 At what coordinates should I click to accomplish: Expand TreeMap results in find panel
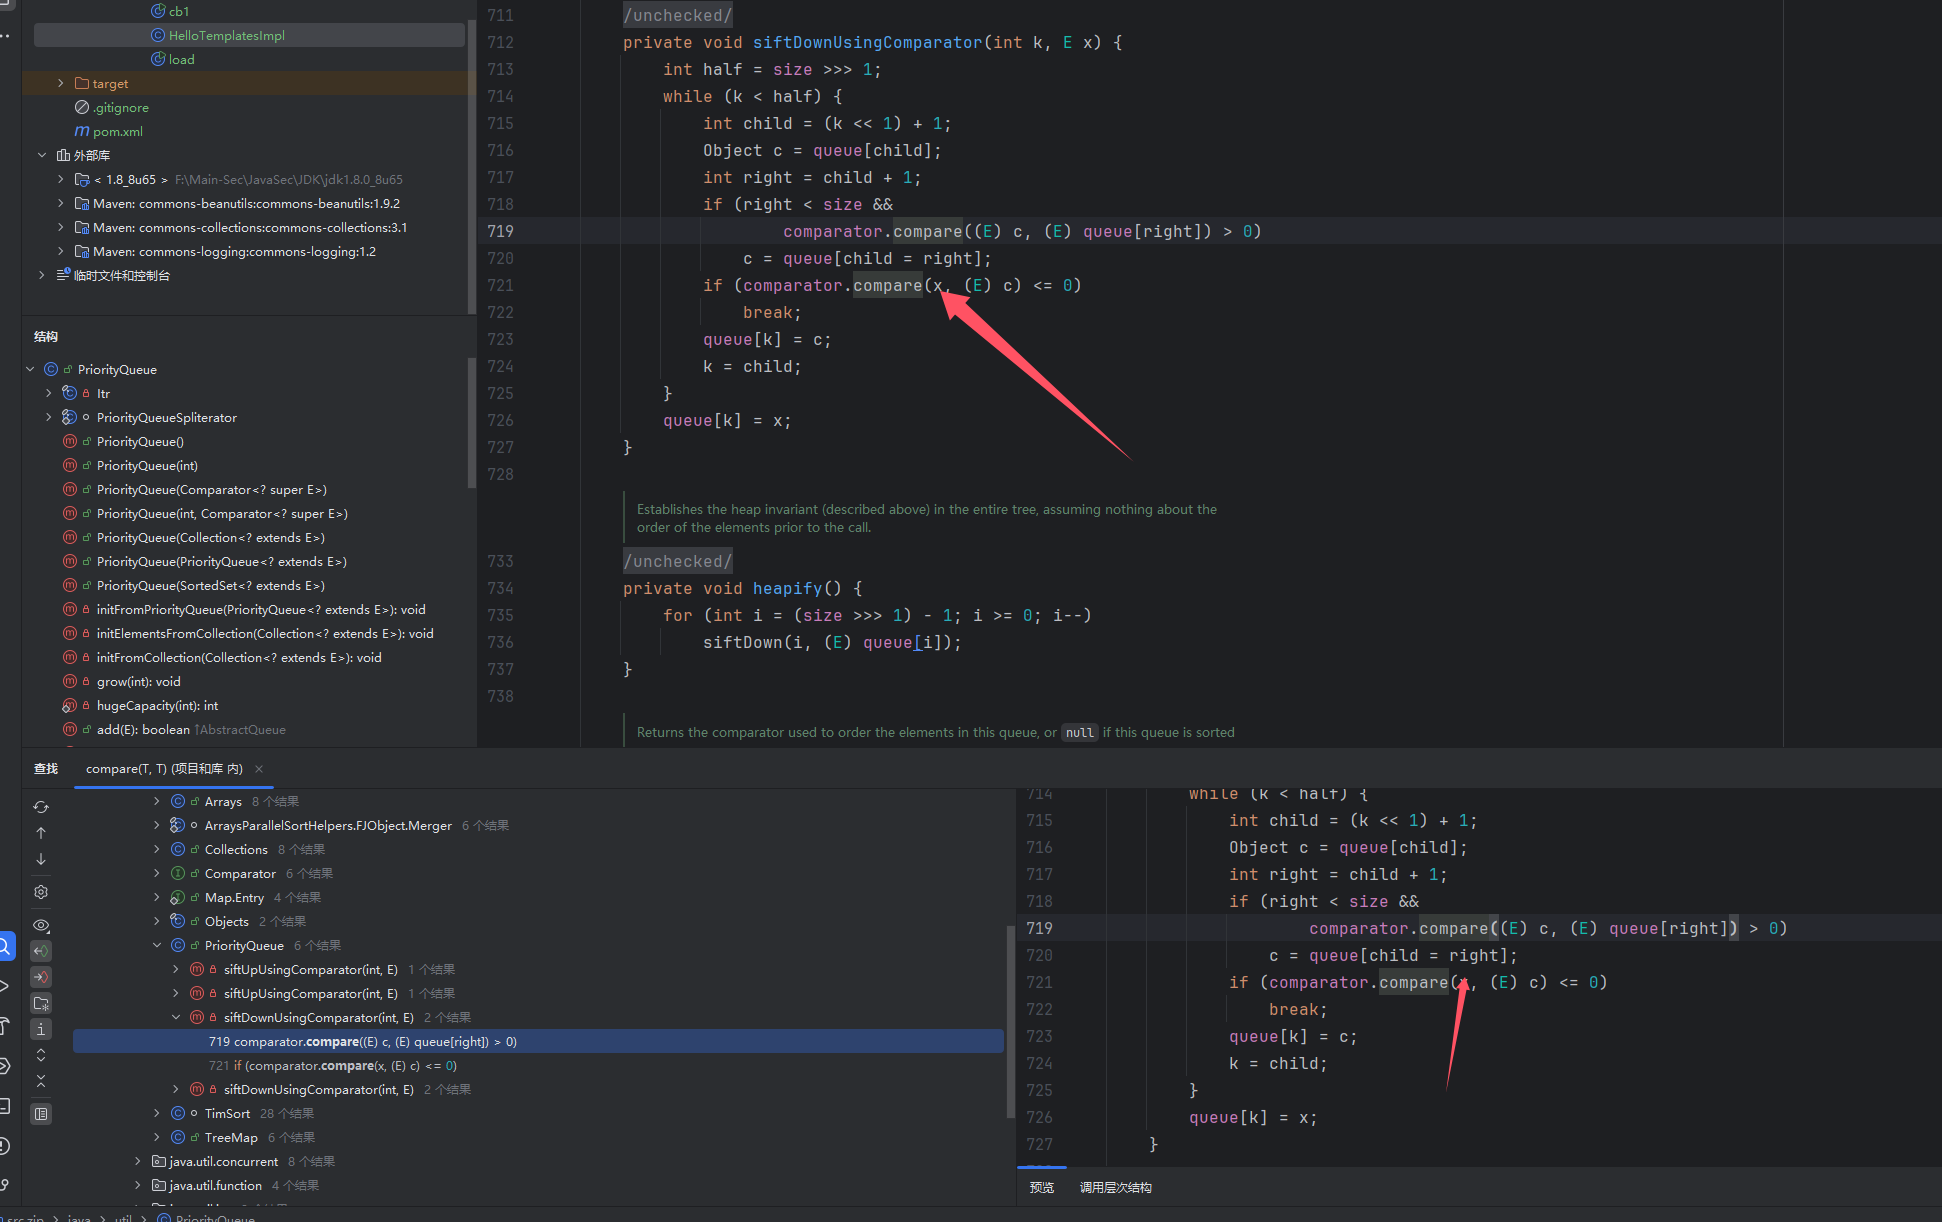(x=157, y=1137)
